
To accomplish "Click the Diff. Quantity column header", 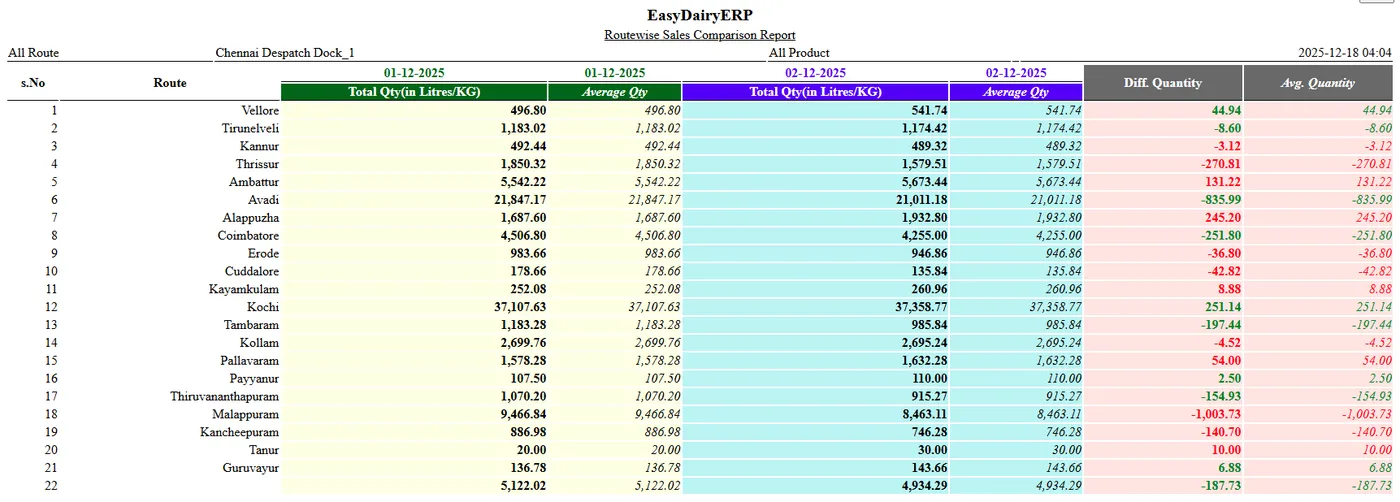I will click(x=1163, y=83).
